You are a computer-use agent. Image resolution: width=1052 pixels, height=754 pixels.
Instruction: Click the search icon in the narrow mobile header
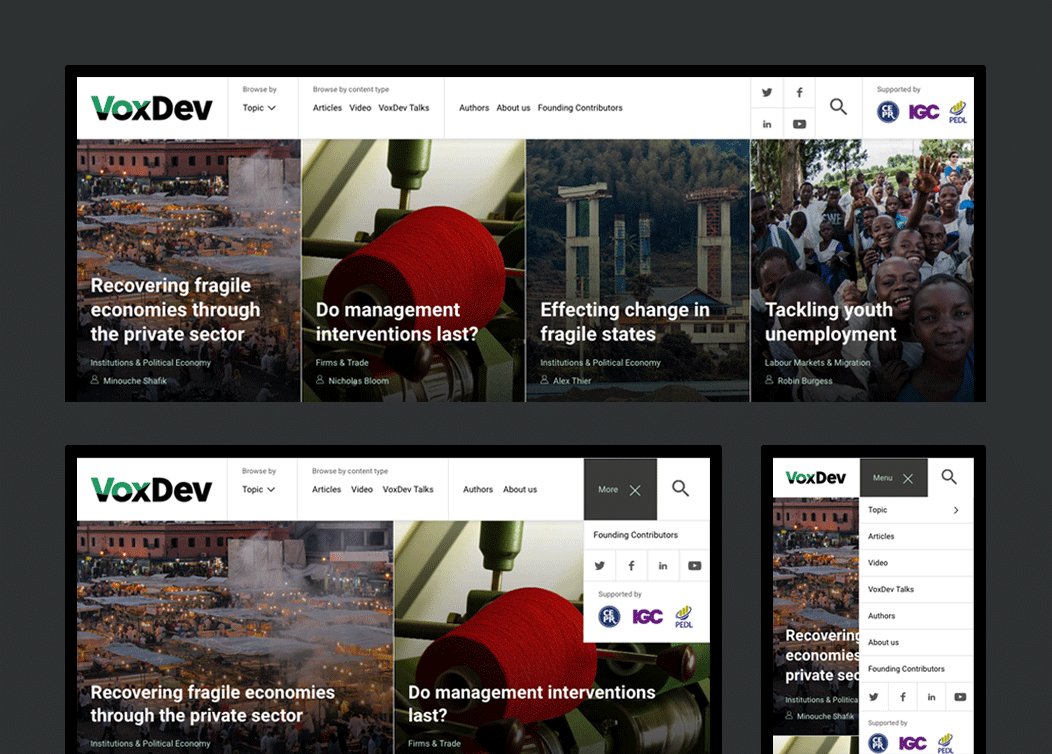tap(949, 477)
